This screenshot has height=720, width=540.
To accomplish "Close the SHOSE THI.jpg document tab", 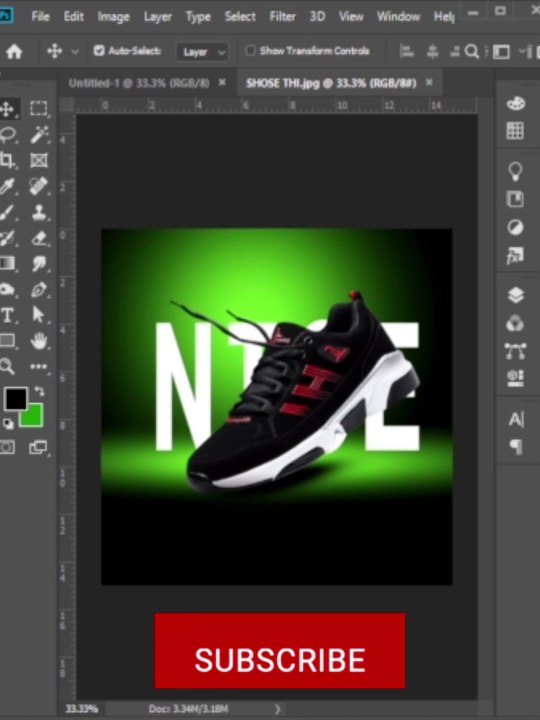I will click(429, 83).
